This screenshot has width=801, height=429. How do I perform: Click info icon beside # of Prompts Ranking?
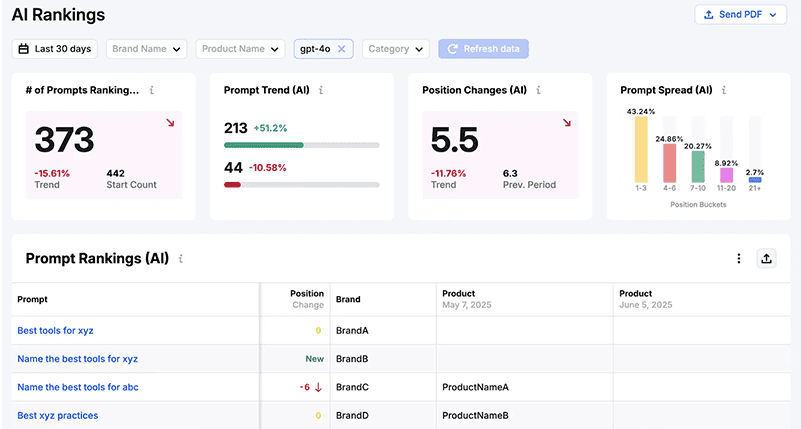point(152,90)
